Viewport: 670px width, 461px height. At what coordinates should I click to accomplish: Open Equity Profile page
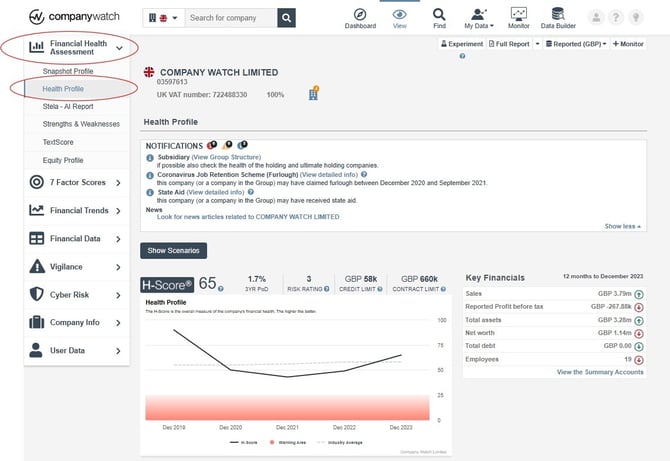(63, 160)
